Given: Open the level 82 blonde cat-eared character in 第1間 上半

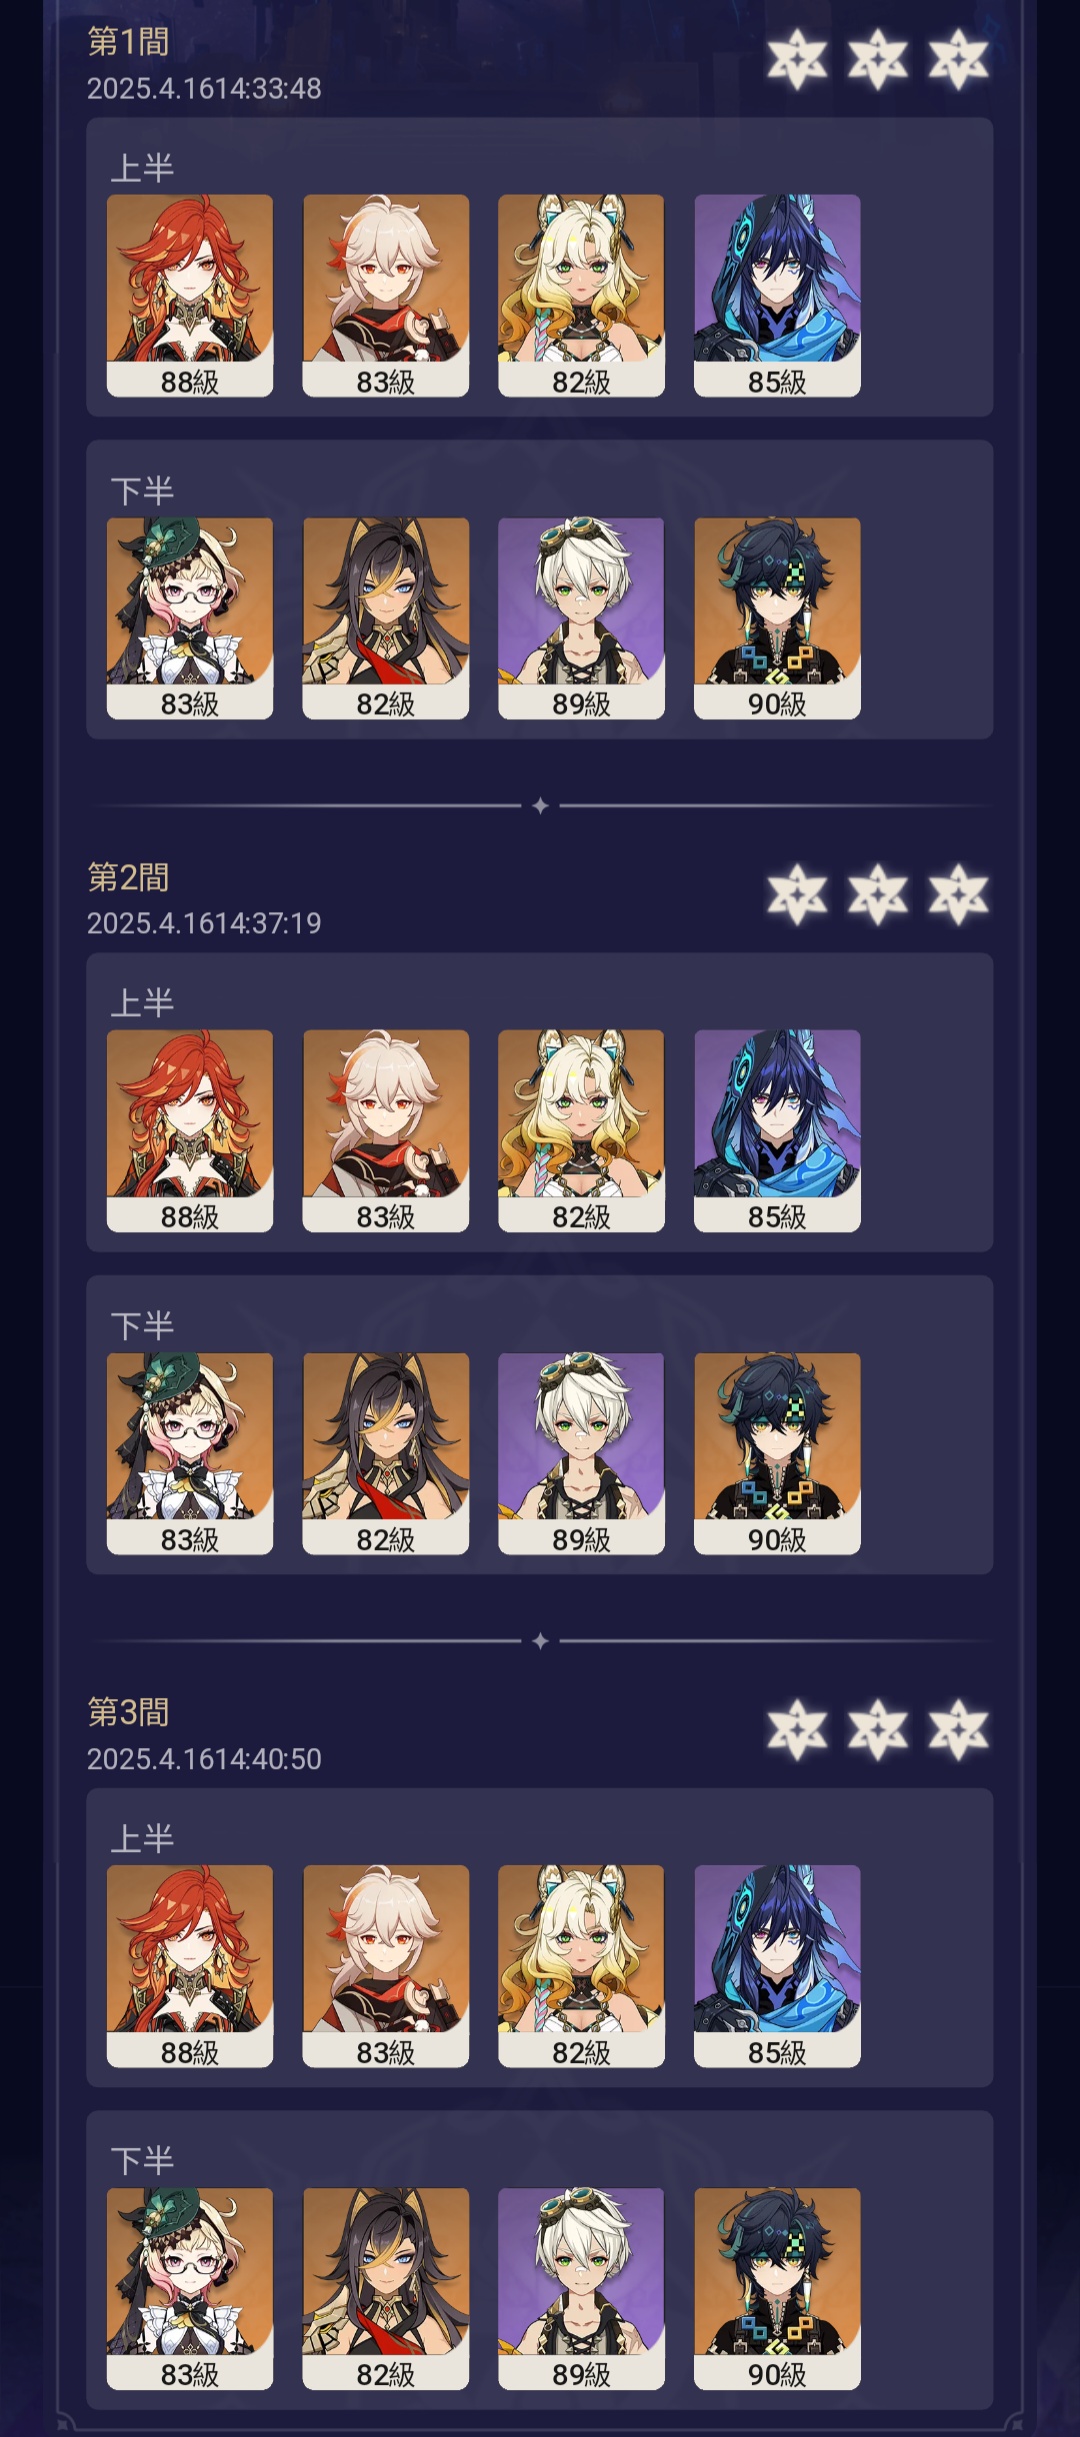Looking at the screenshot, I should [x=581, y=296].
